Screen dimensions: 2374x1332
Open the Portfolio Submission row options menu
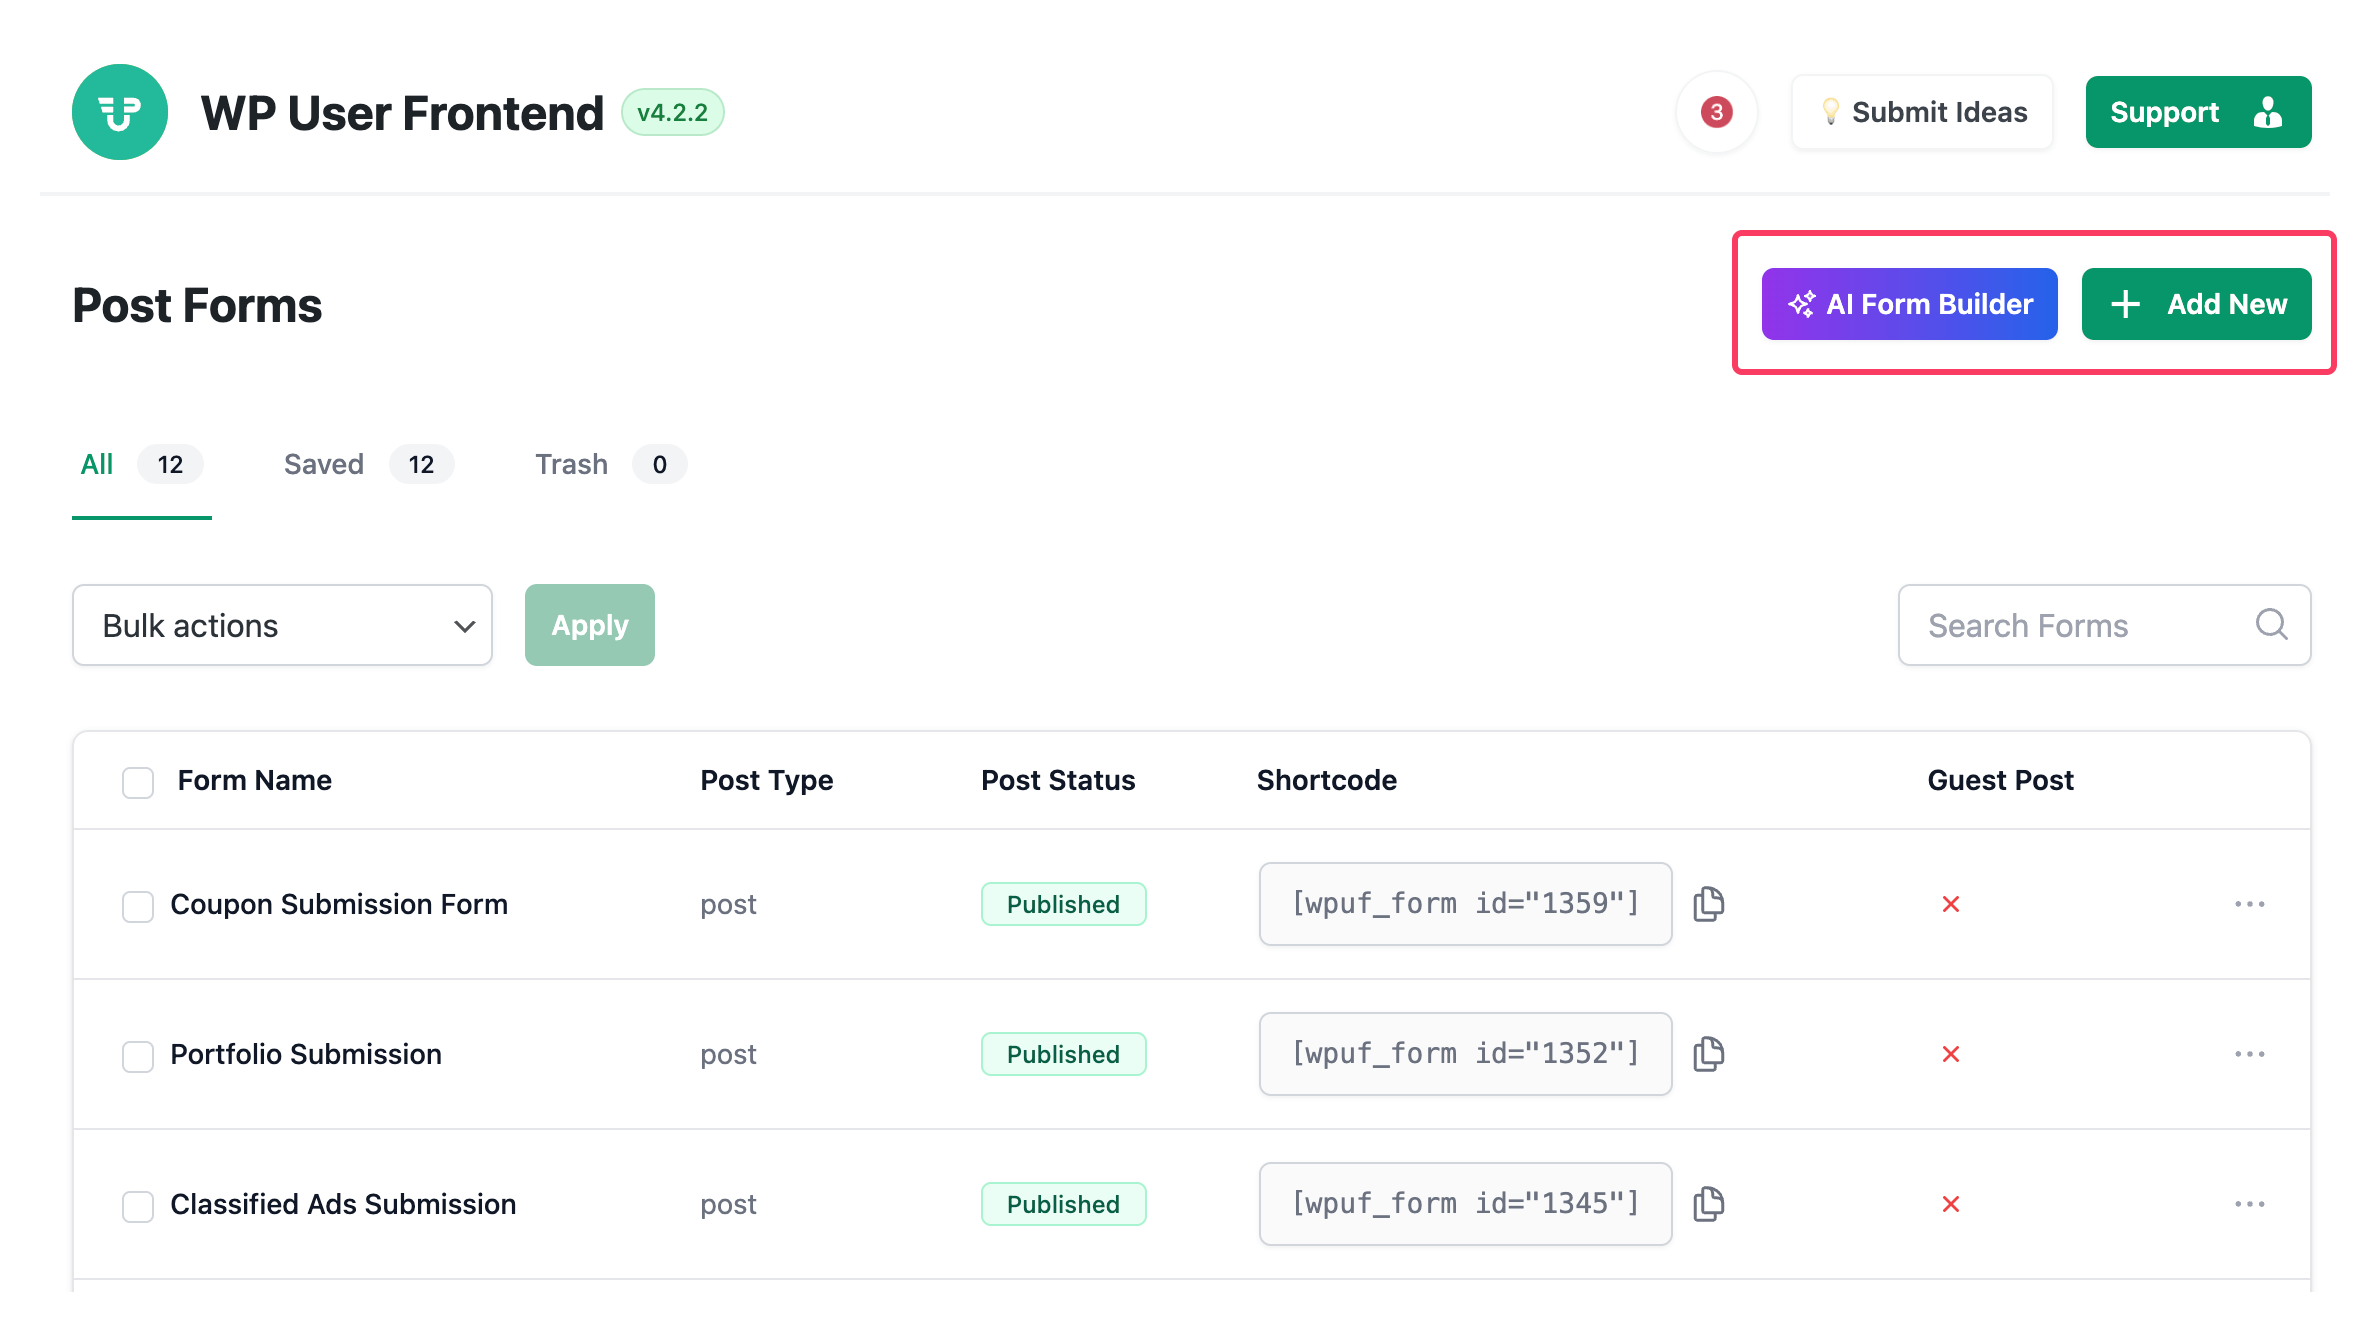pos(2250,1053)
